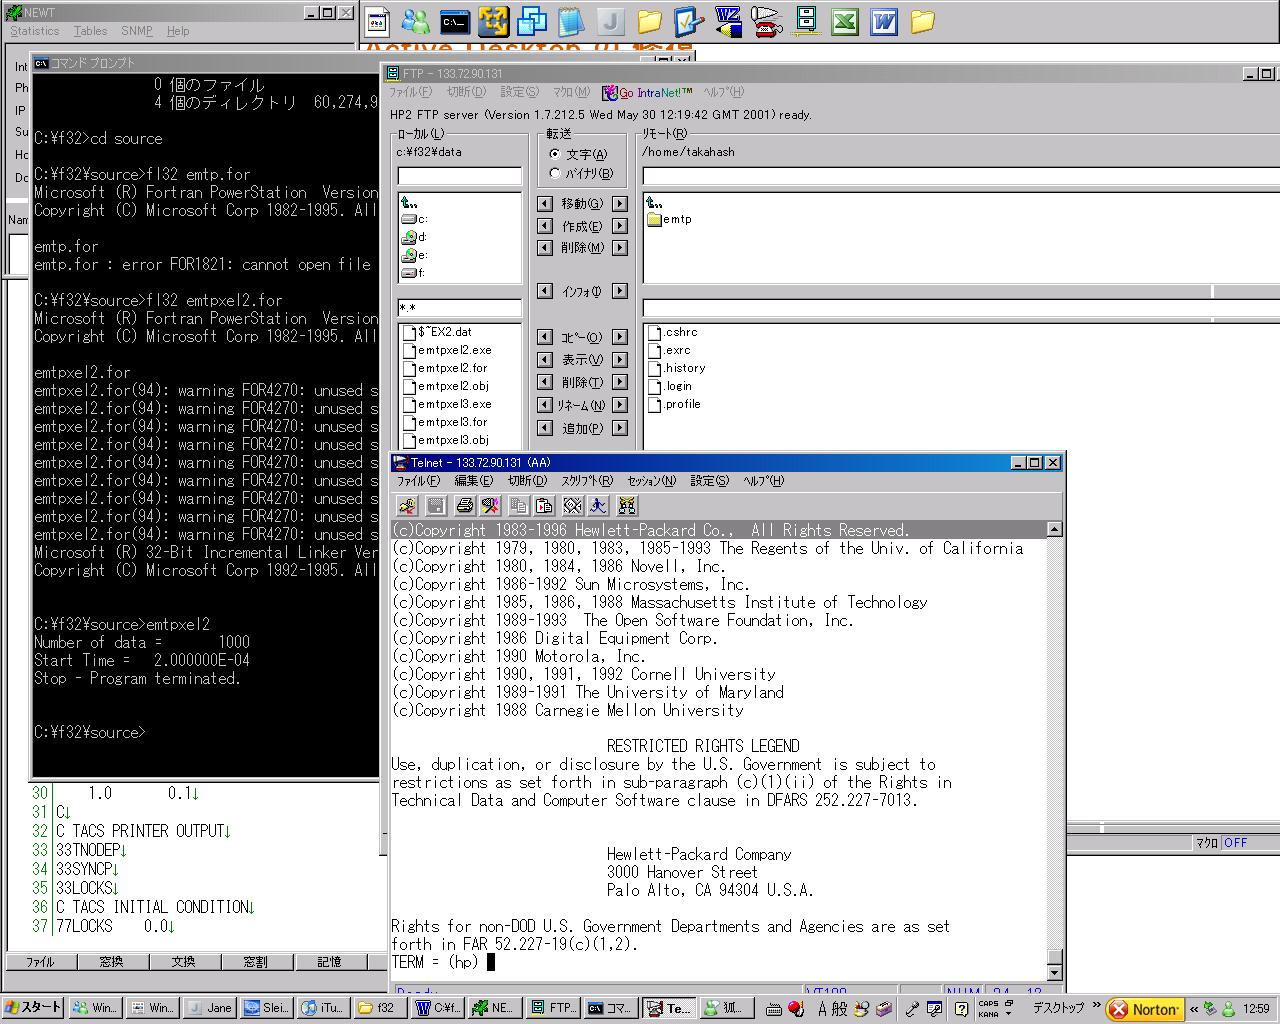Screen dimensions: 1280x1024
Task: Open the yellow arrows icon in shortcut bar
Action: 494,21
